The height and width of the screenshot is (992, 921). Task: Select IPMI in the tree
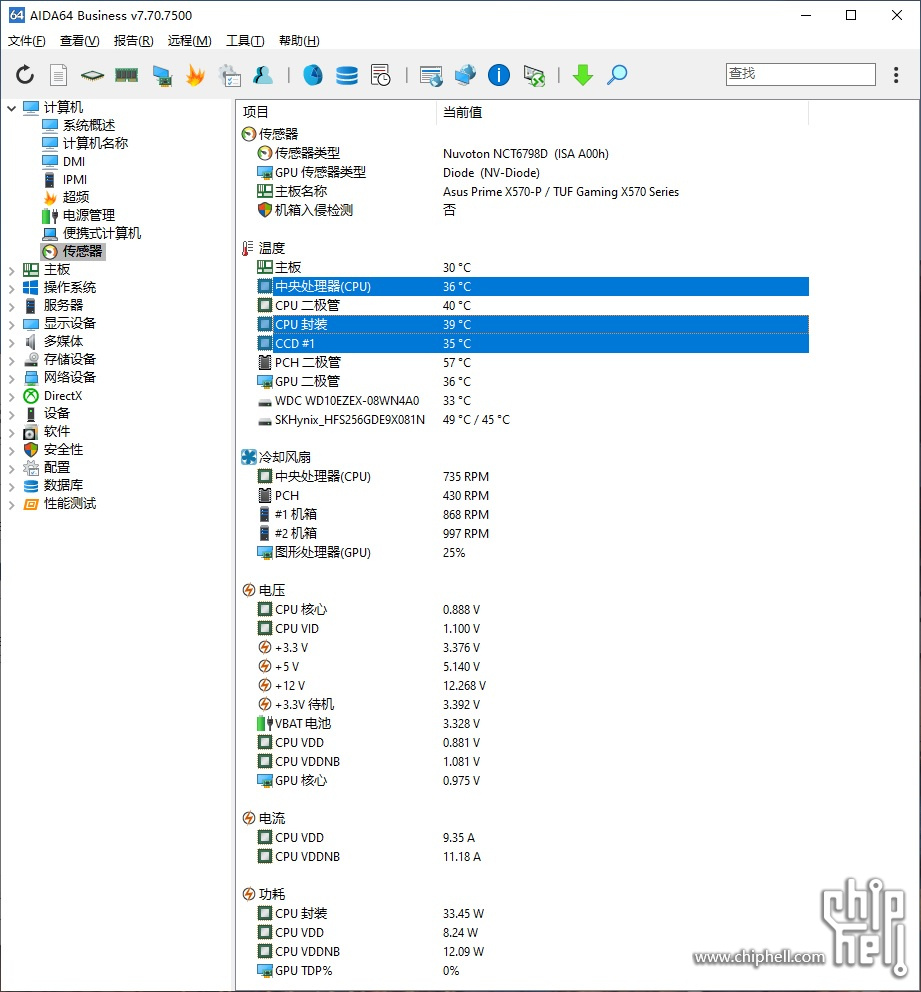75,180
